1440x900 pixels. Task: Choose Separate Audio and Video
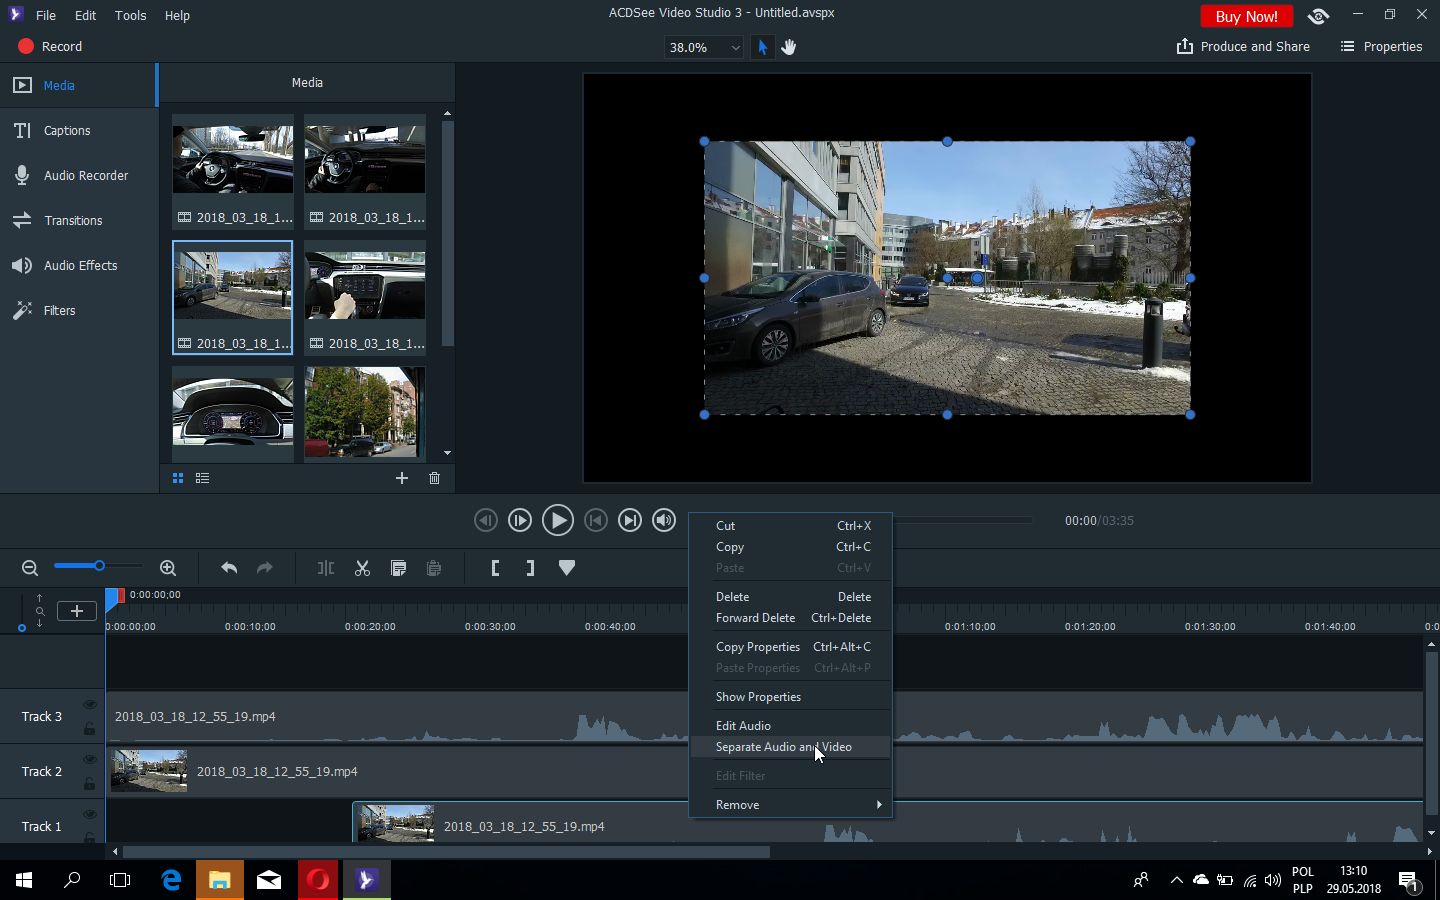pyautogui.click(x=783, y=747)
